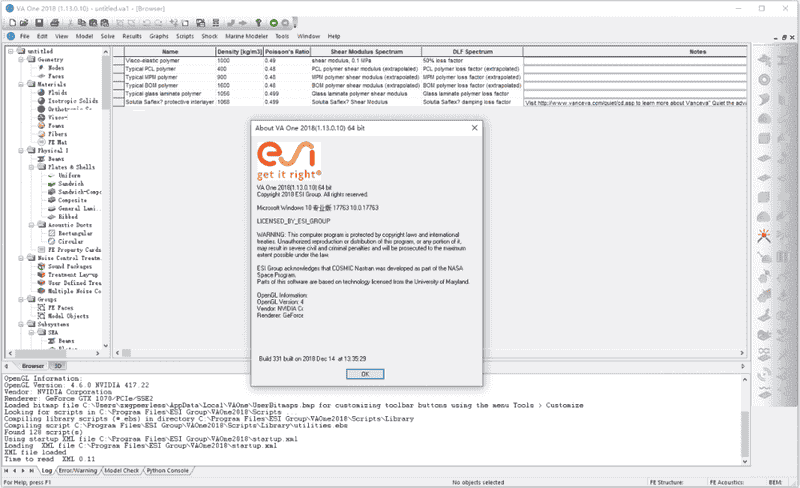Screen dimensions: 800x488
Task: Click OK in the About dialog
Action: [365, 374]
